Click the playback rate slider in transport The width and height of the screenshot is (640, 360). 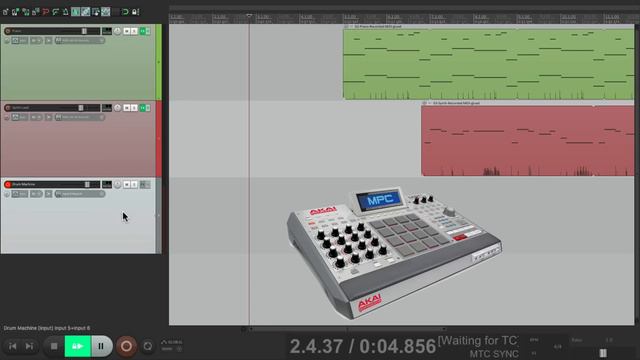point(603,353)
